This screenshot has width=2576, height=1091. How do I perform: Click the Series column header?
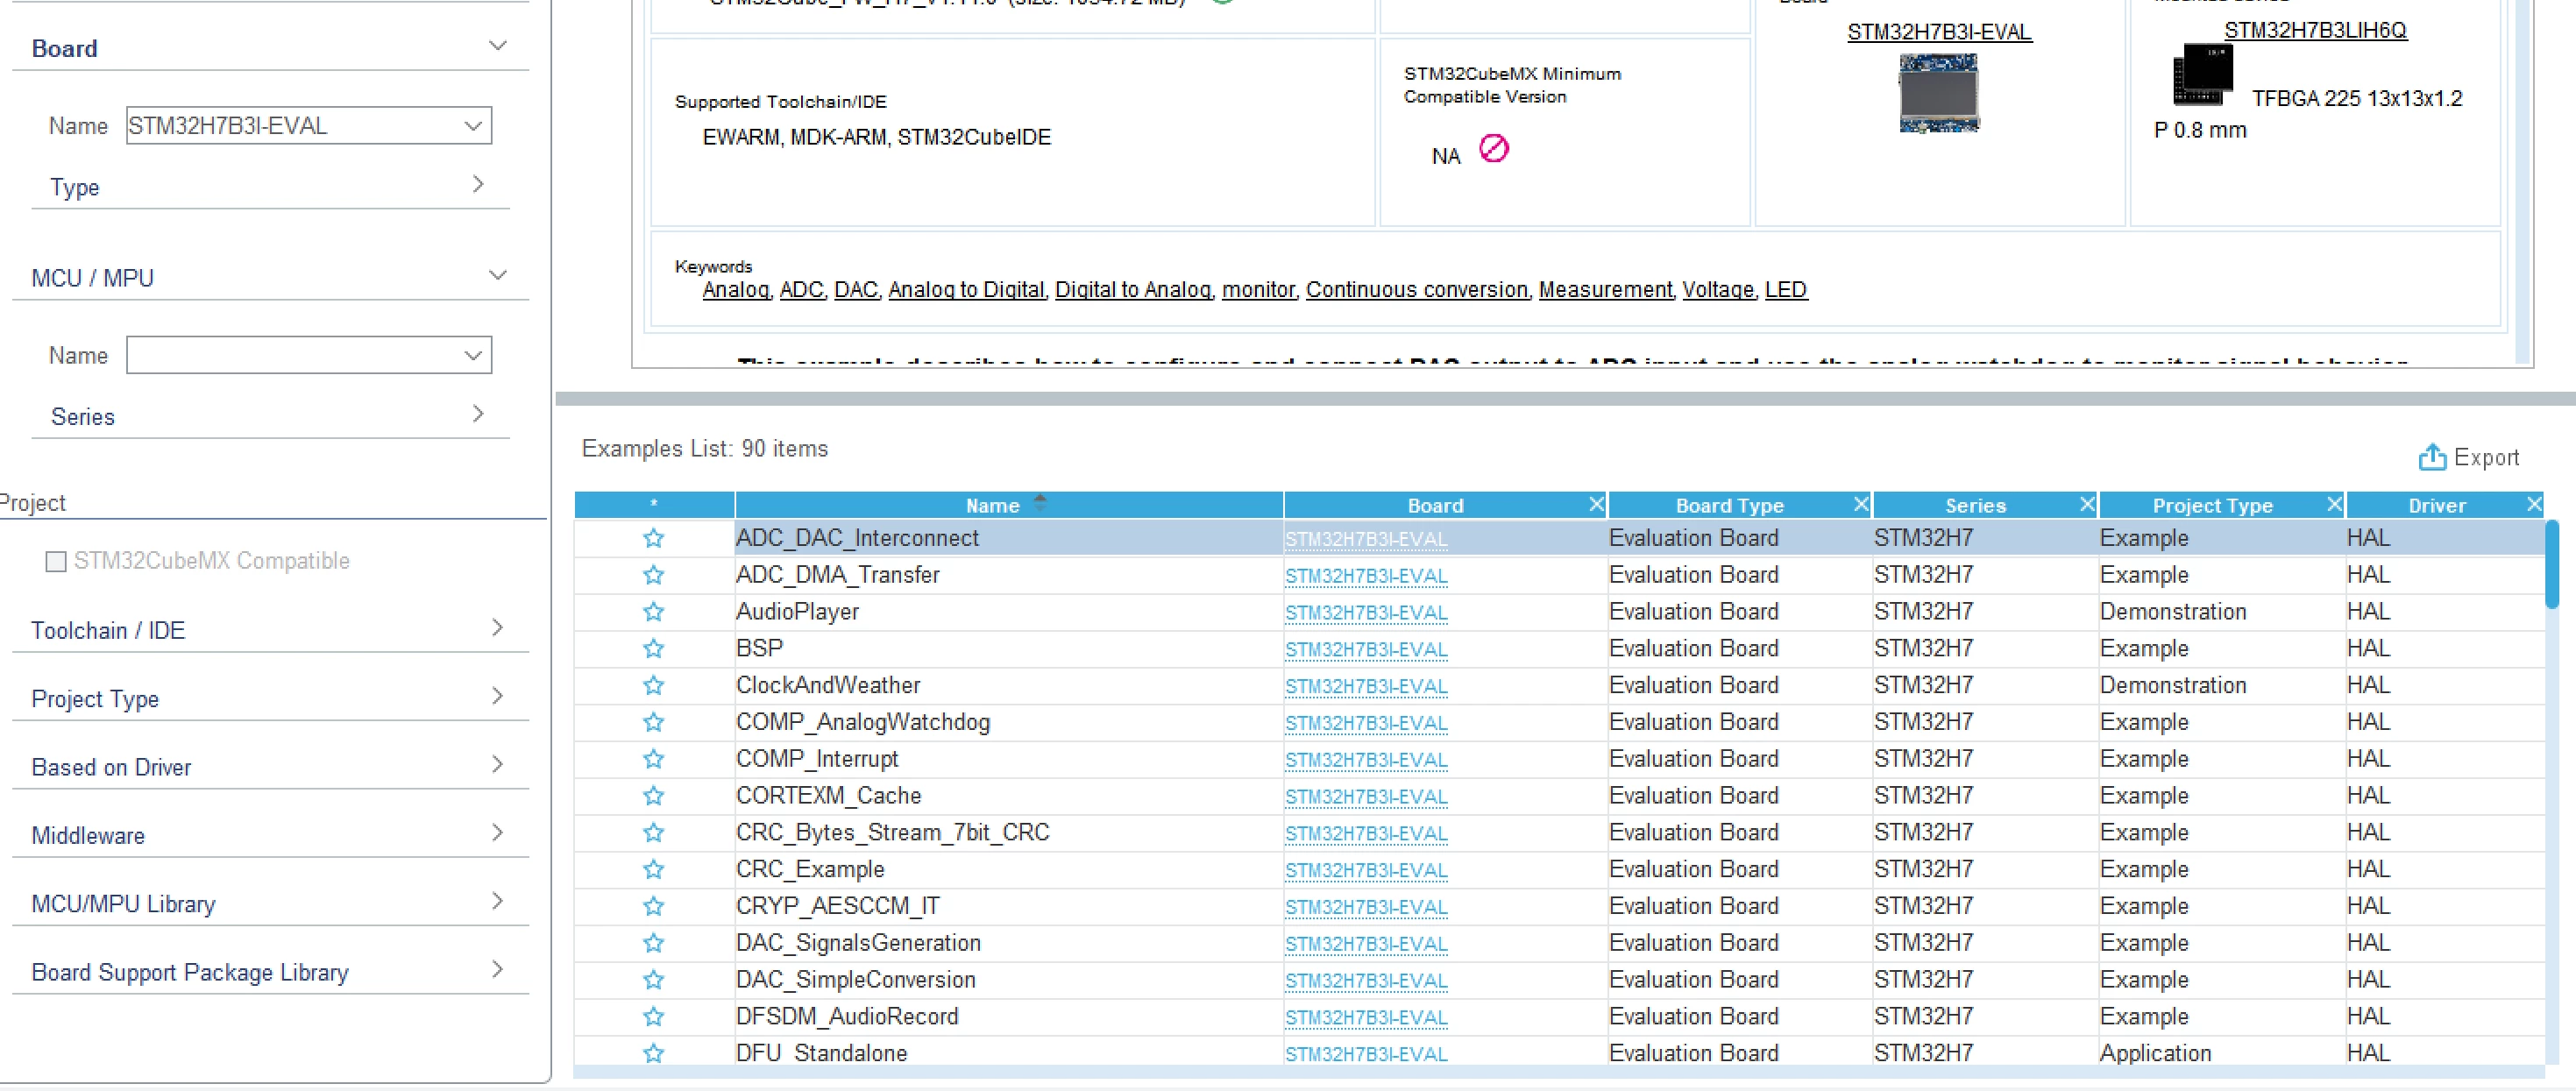pyautogui.click(x=1975, y=505)
